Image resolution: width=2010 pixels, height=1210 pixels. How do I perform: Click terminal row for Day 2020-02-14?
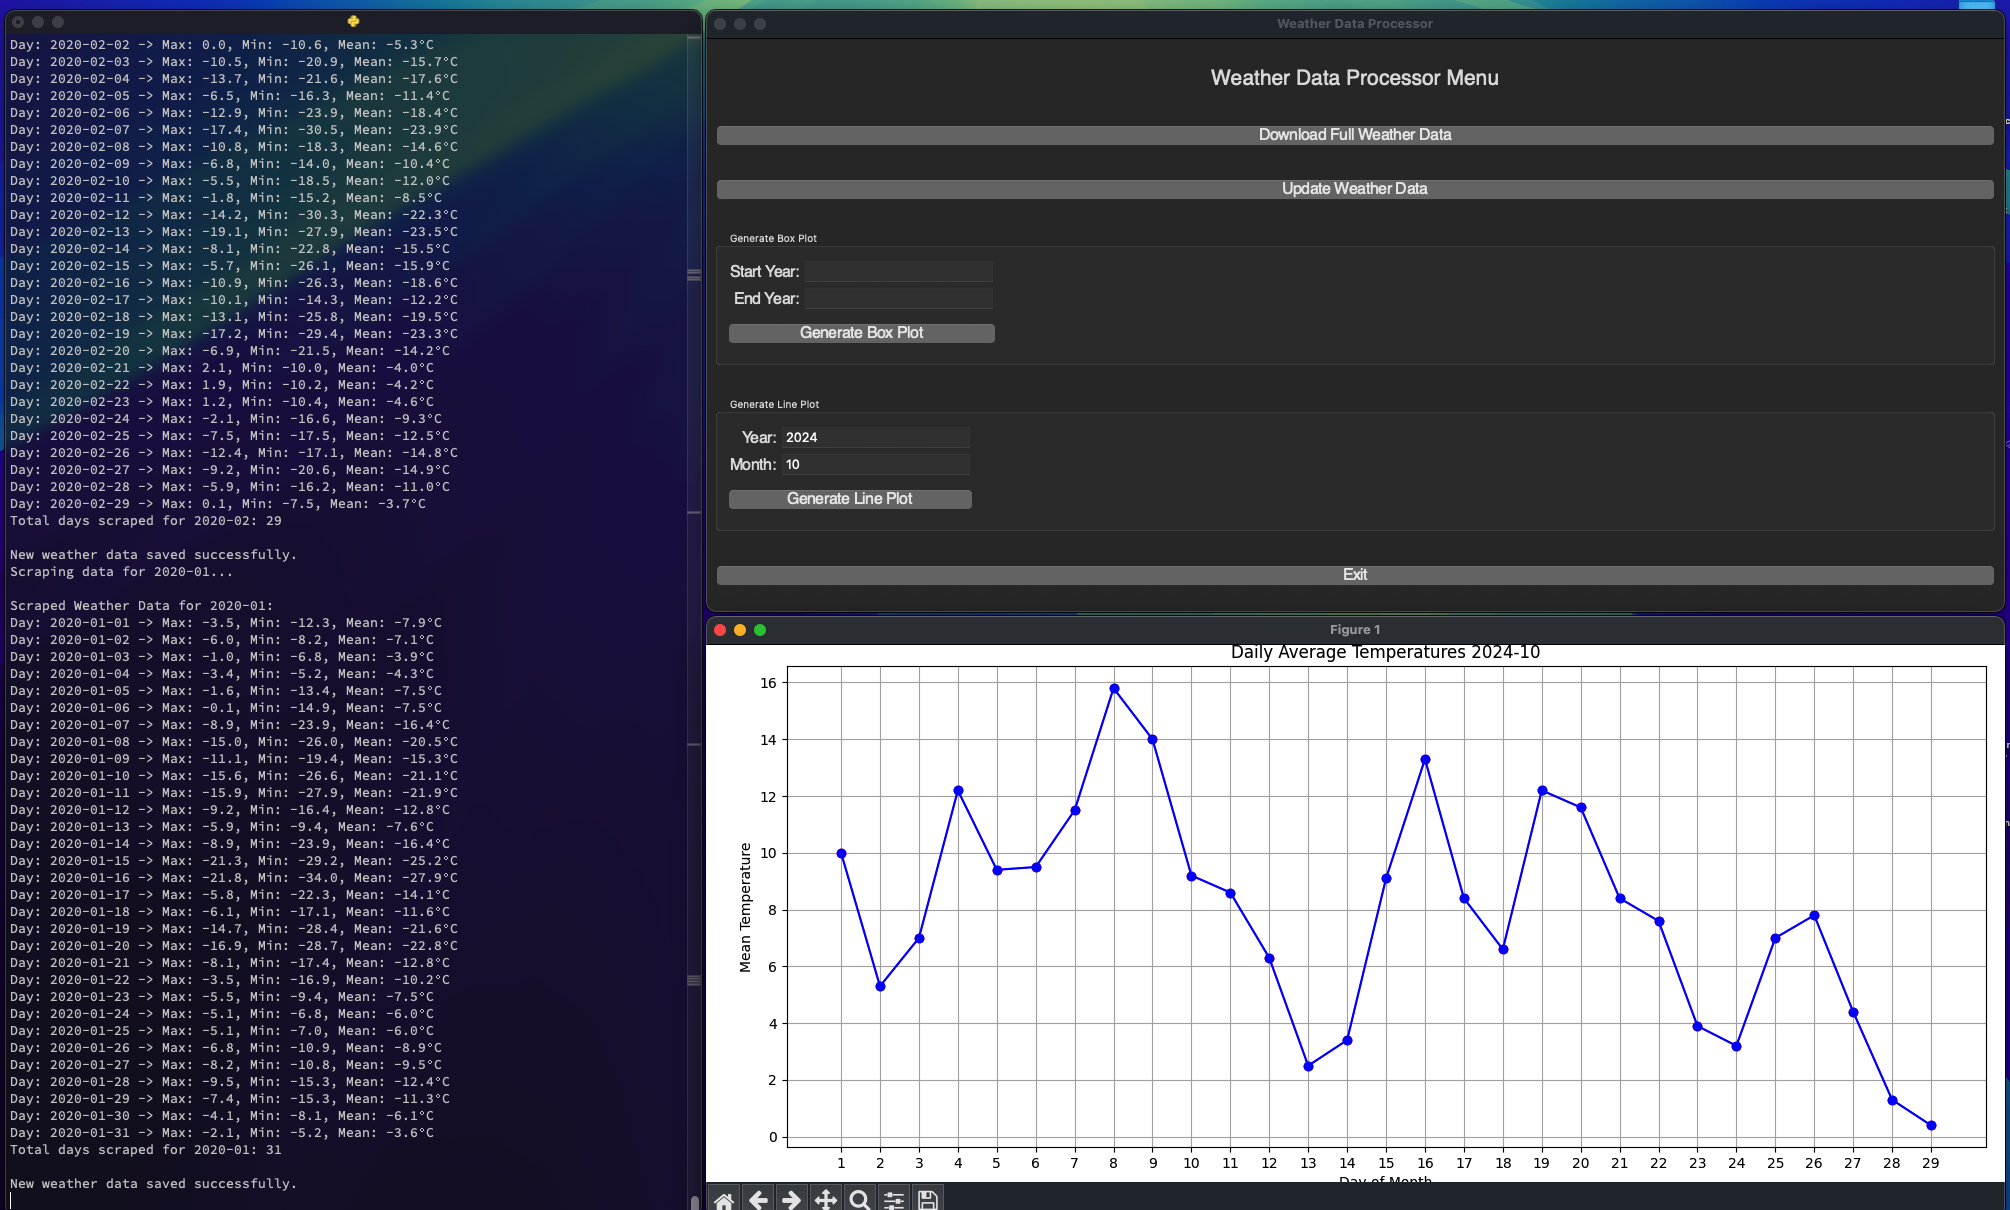pos(230,249)
